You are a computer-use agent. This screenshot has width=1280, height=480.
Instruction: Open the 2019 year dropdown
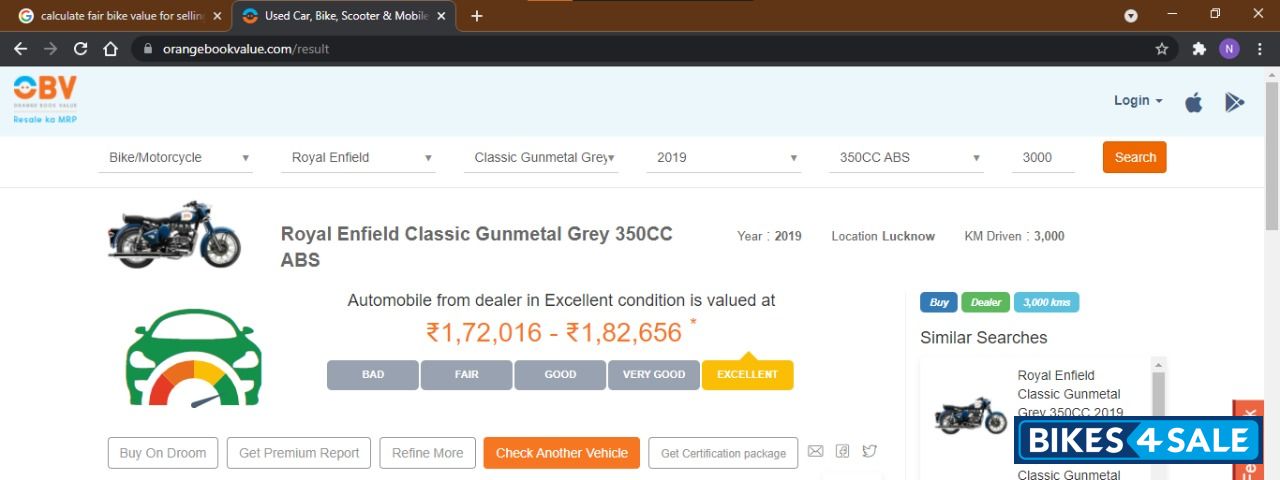[723, 157]
